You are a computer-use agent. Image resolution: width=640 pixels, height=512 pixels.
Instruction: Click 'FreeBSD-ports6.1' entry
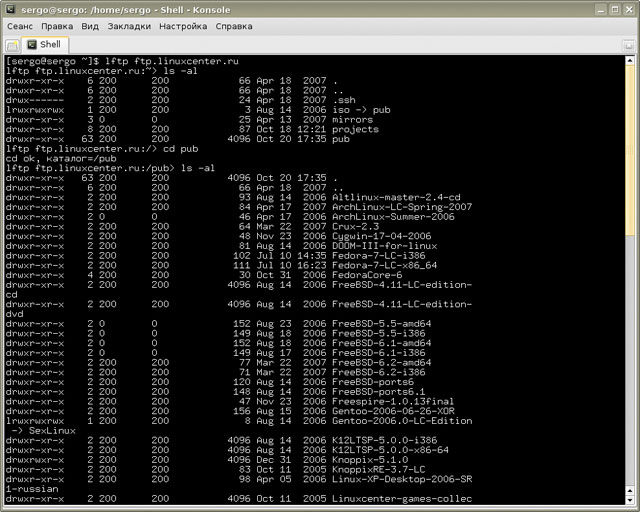tap(379, 392)
